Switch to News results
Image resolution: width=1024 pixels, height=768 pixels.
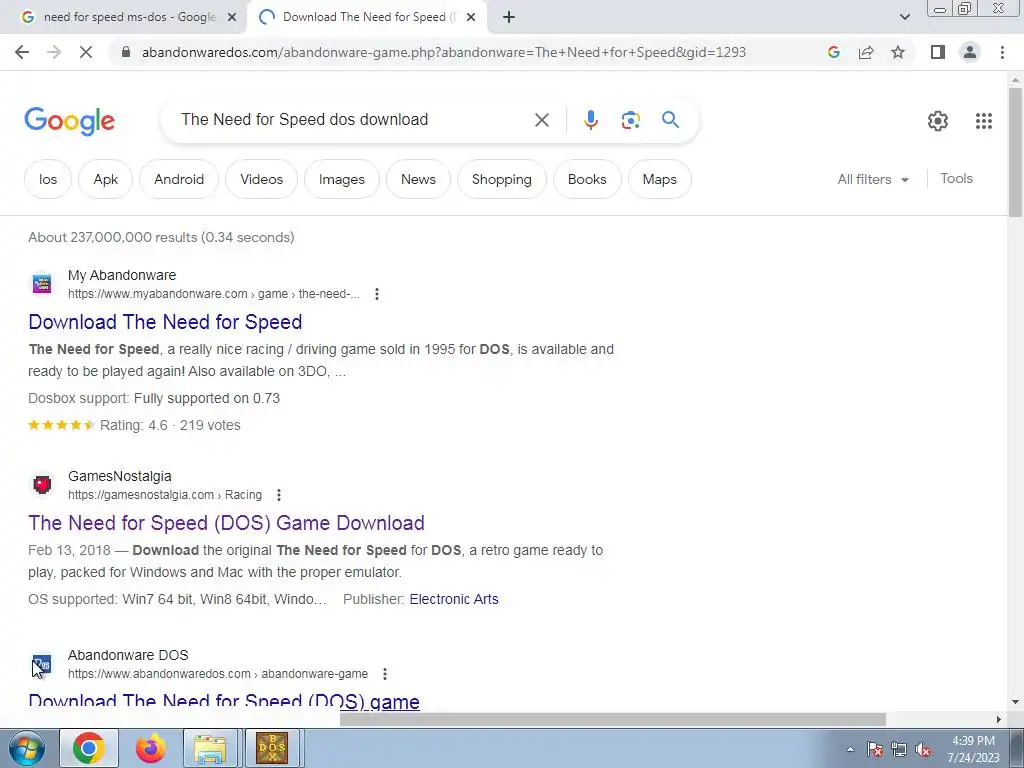418,179
